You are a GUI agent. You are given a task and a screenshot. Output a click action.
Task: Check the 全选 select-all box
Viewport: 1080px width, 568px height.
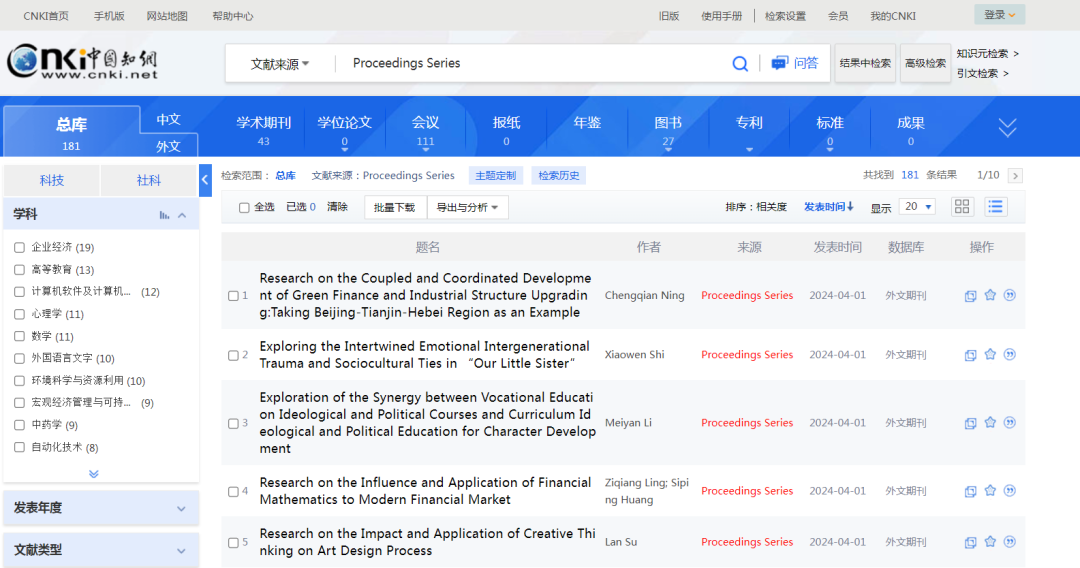pos(244,207)
